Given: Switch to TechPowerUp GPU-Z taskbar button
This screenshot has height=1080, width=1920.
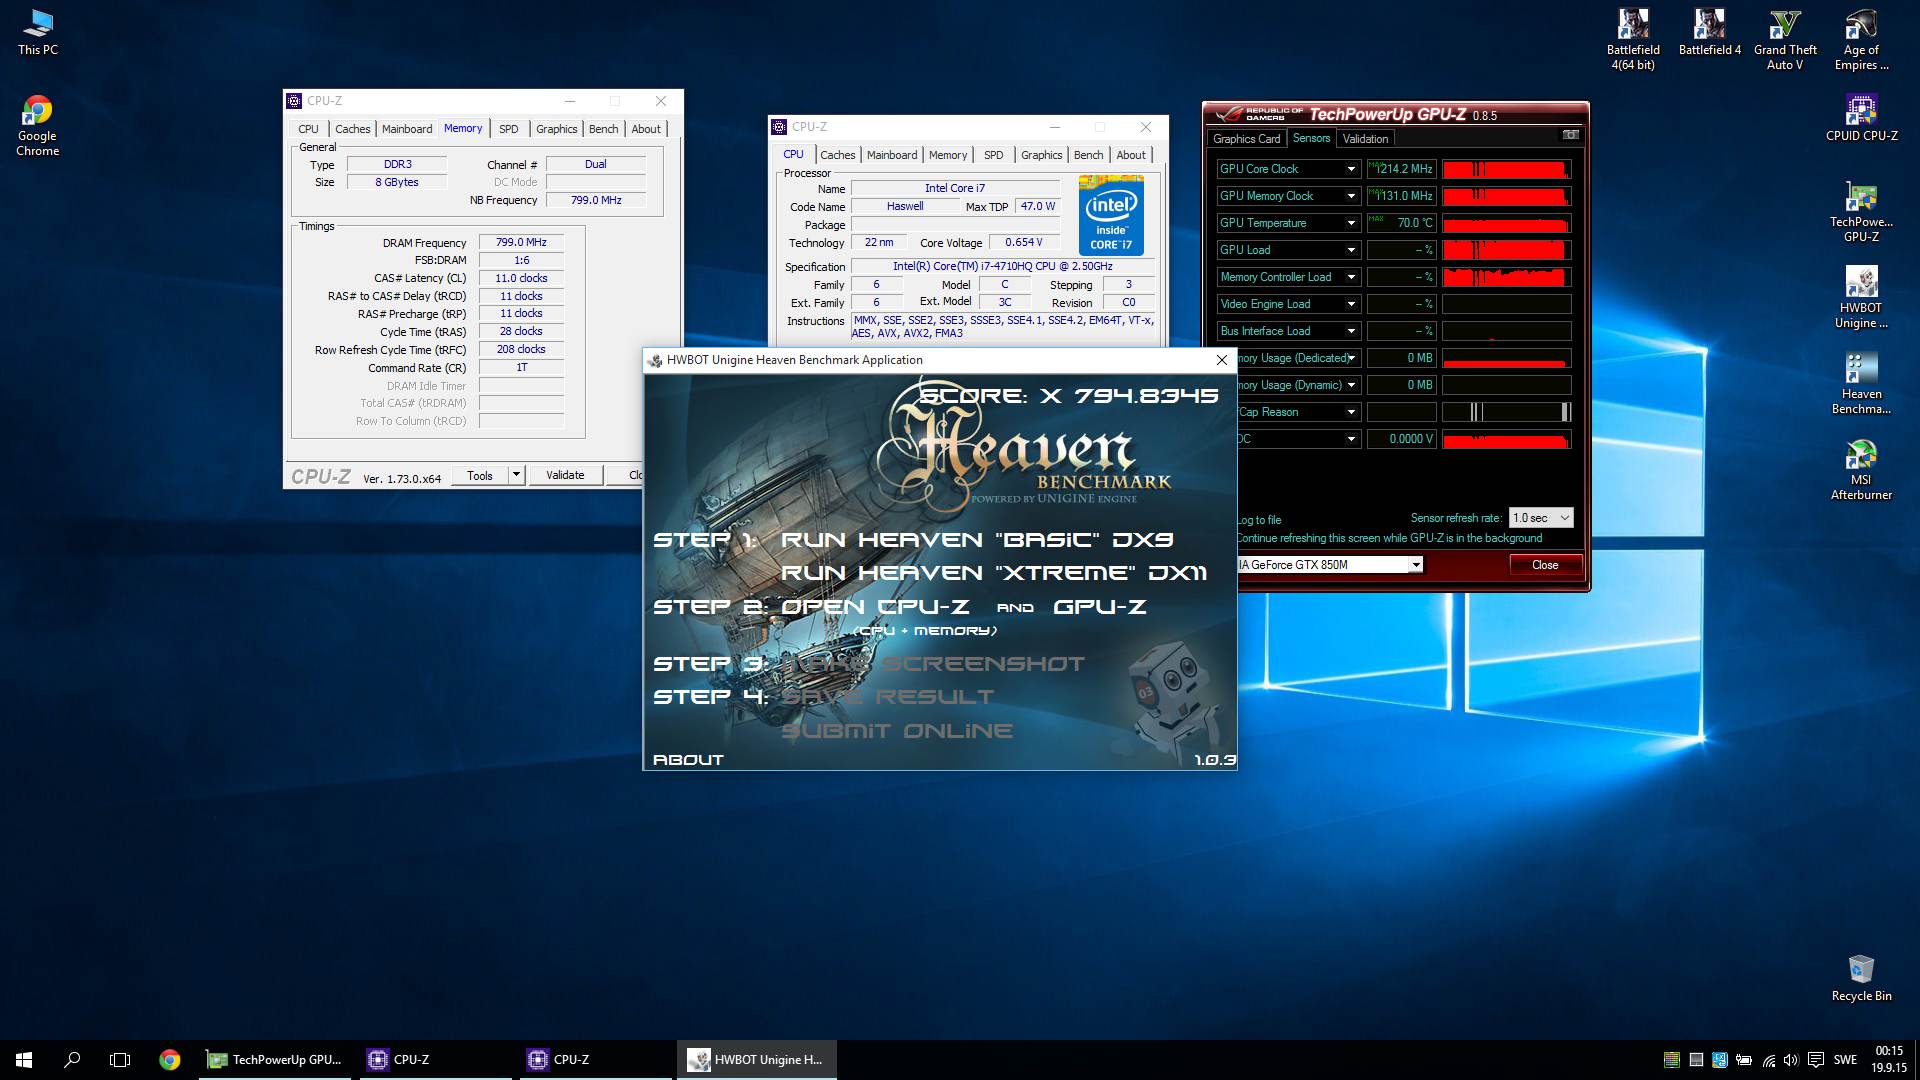Looking at the screenshot, I should pos(275,1060).
